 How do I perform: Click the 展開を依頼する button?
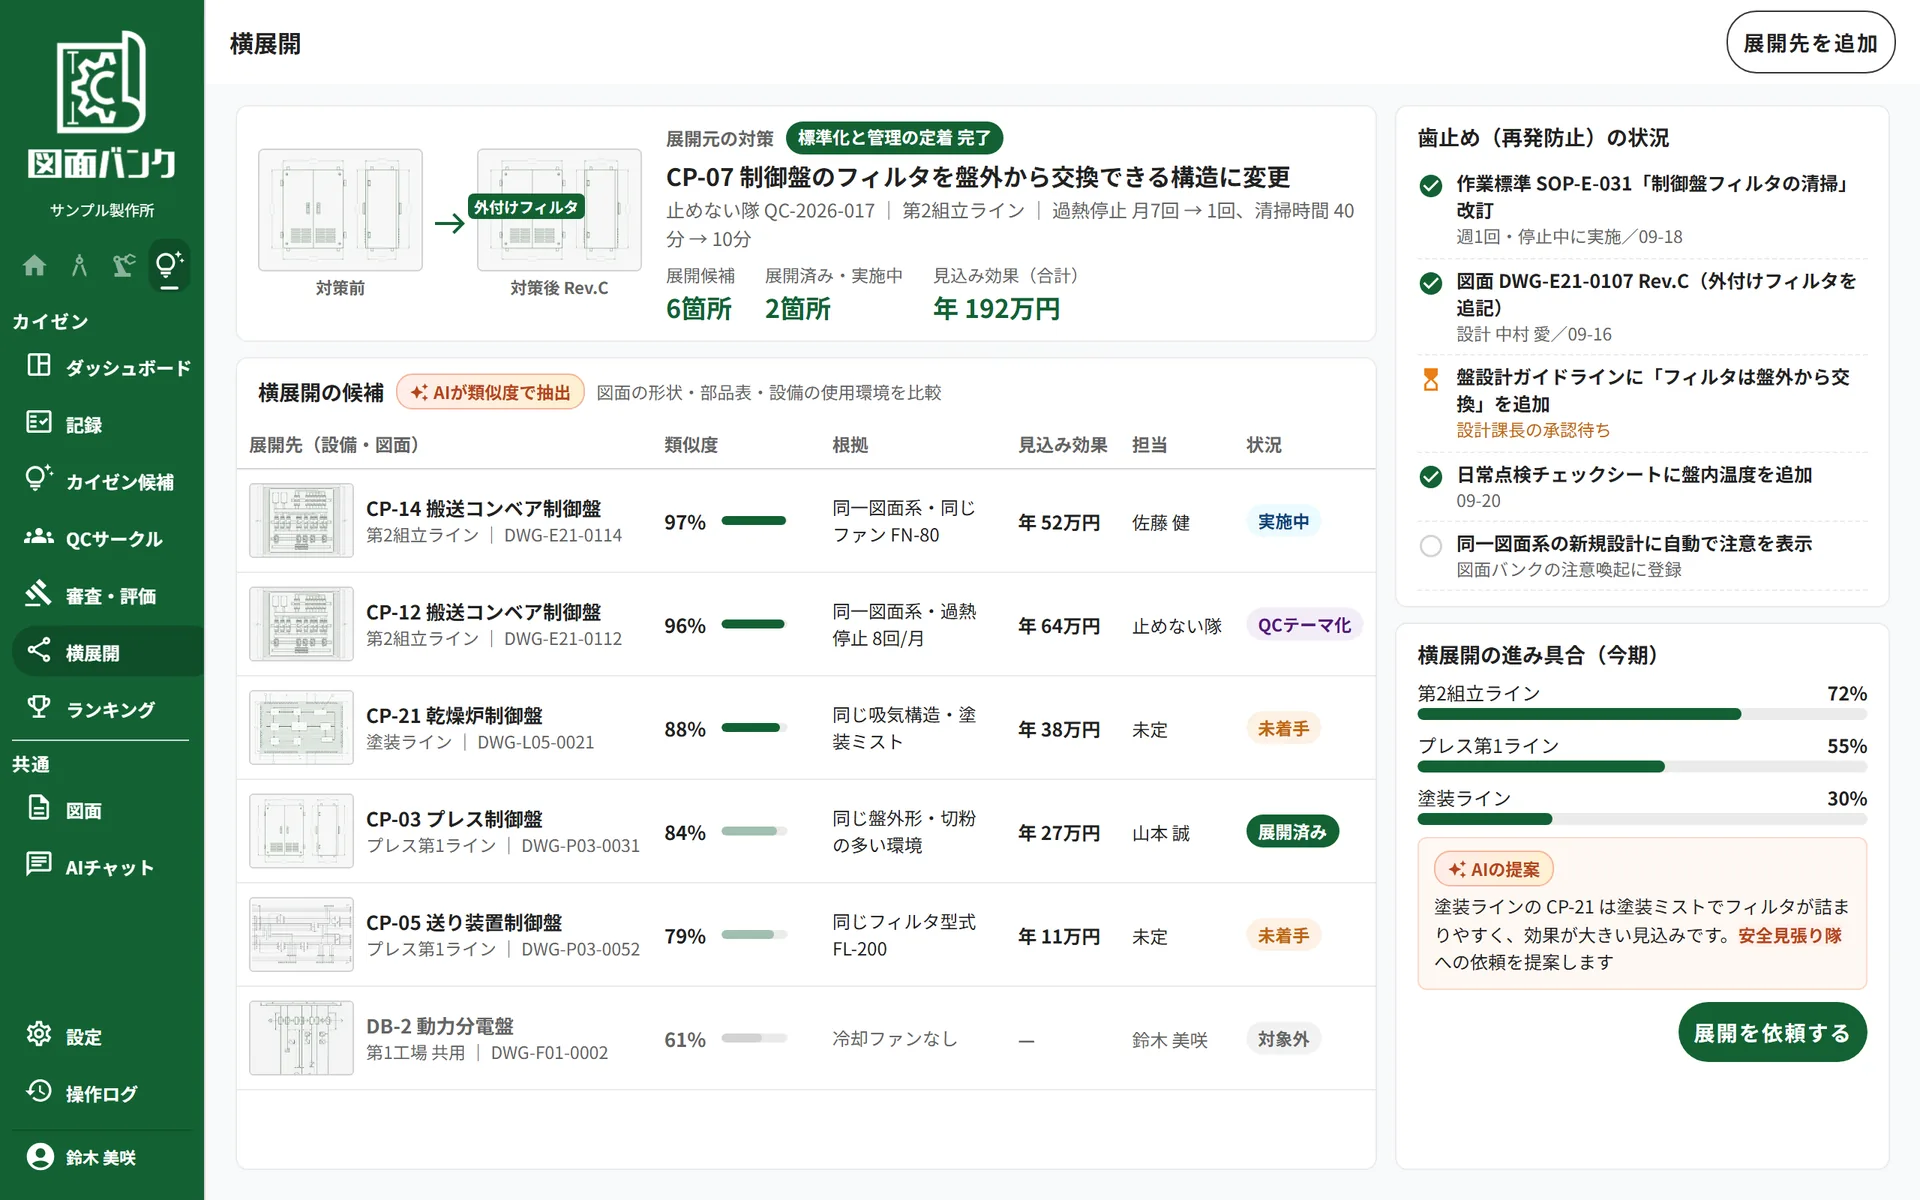tap(1772, 1033)
